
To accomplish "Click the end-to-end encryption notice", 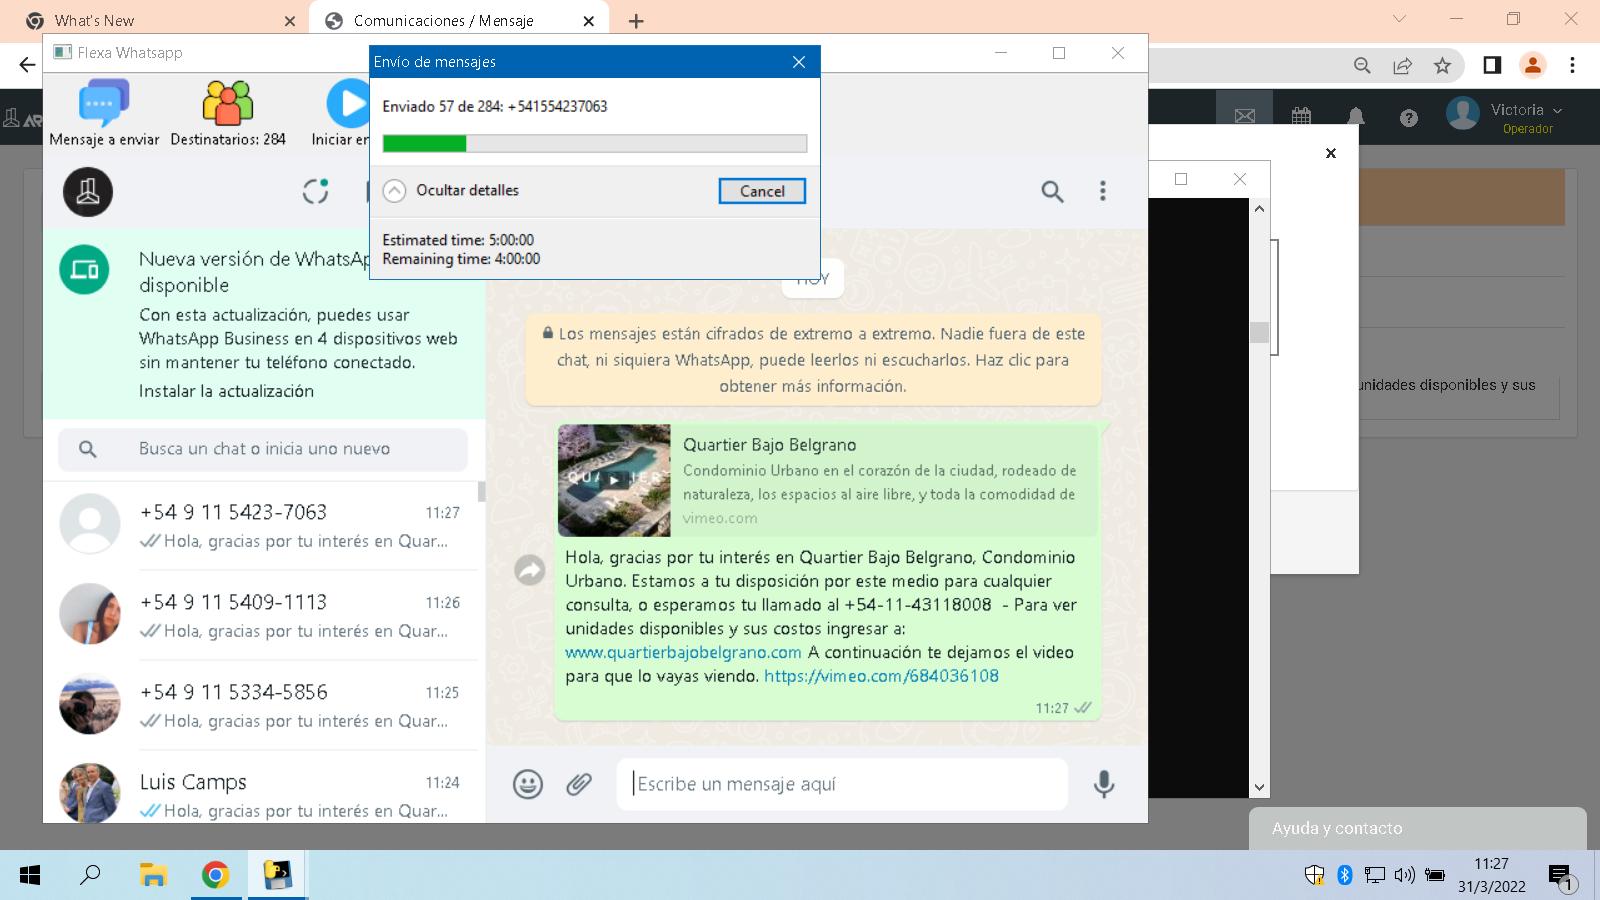I will click(x=813, y=360).
